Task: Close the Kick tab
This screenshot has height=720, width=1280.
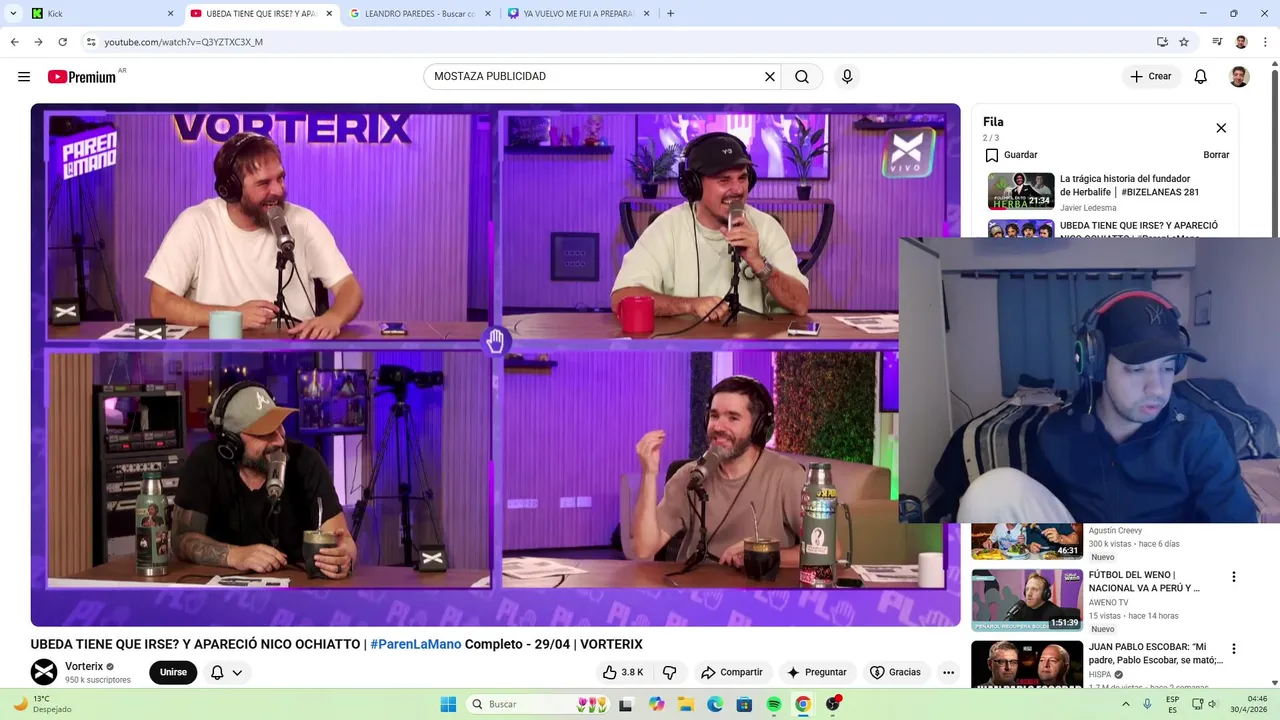Action: click(170, 14)
